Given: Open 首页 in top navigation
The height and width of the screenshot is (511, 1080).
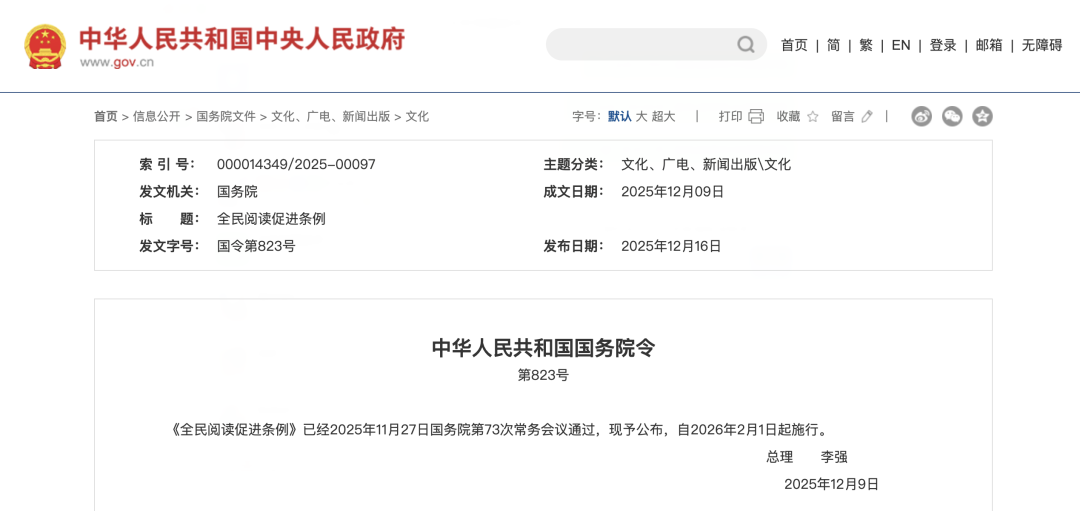Looking at the screenshot, I should click(794, 45).
